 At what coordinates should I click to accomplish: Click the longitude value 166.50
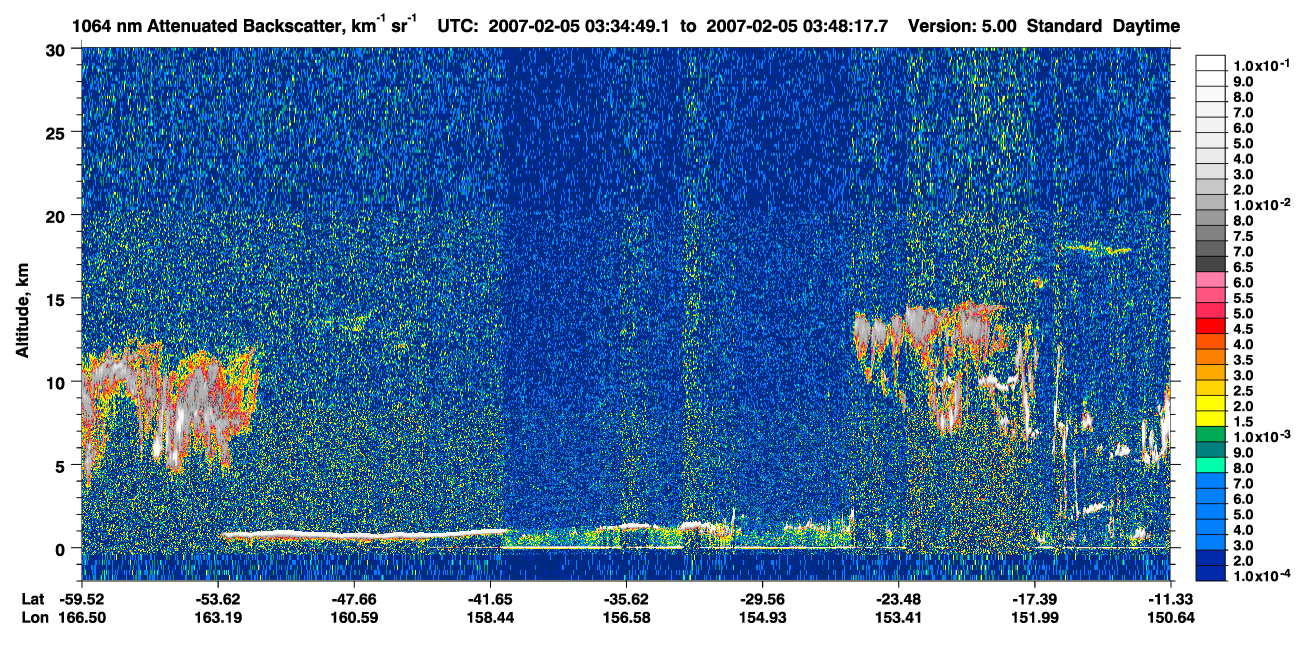click(x=82, y=617)
